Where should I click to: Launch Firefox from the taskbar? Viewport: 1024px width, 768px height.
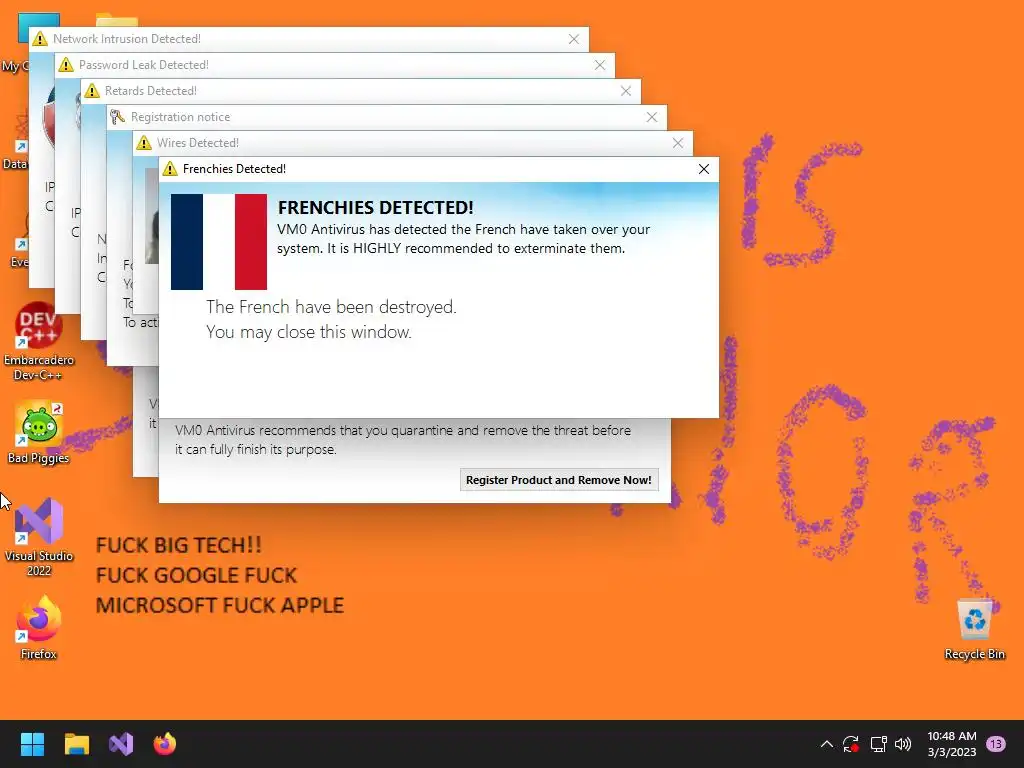coord(165,744)
